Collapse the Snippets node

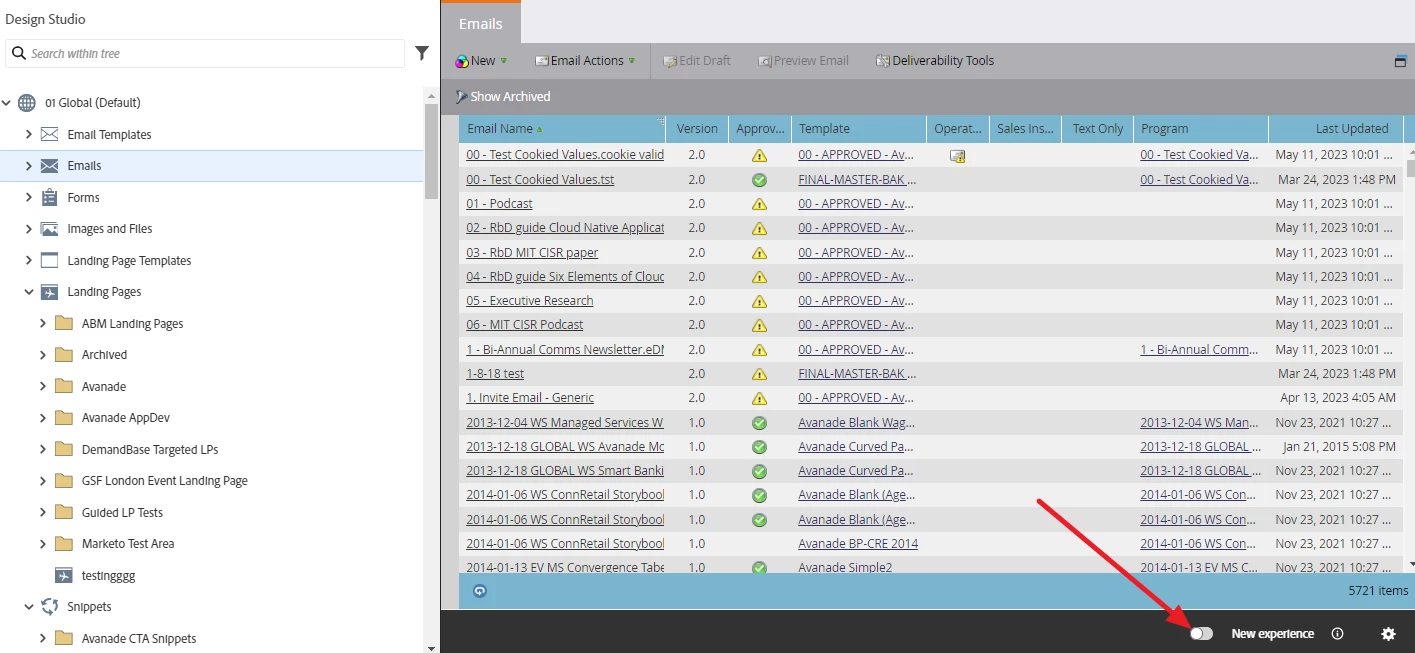(29, 607)
